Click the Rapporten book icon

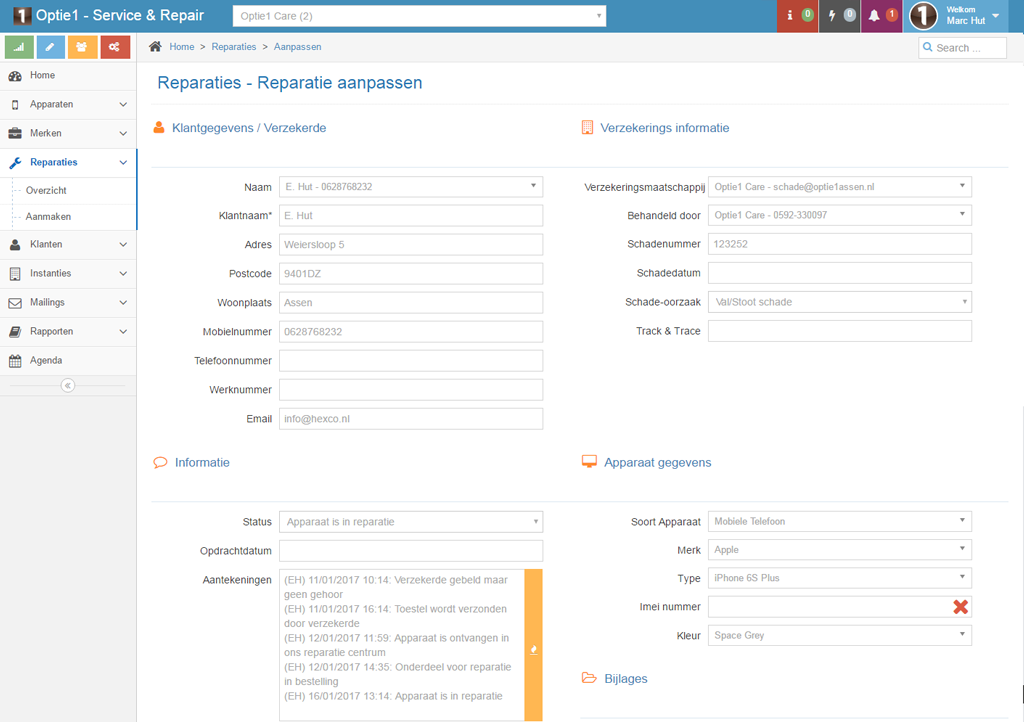15,332
